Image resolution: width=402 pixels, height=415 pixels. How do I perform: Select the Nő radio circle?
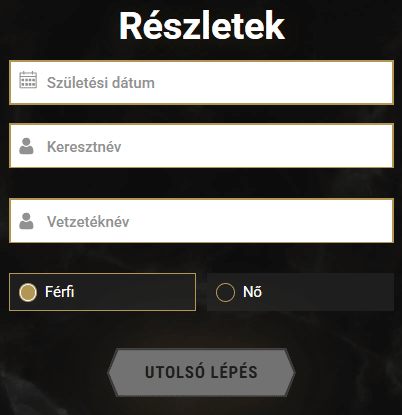coord(225,292)
